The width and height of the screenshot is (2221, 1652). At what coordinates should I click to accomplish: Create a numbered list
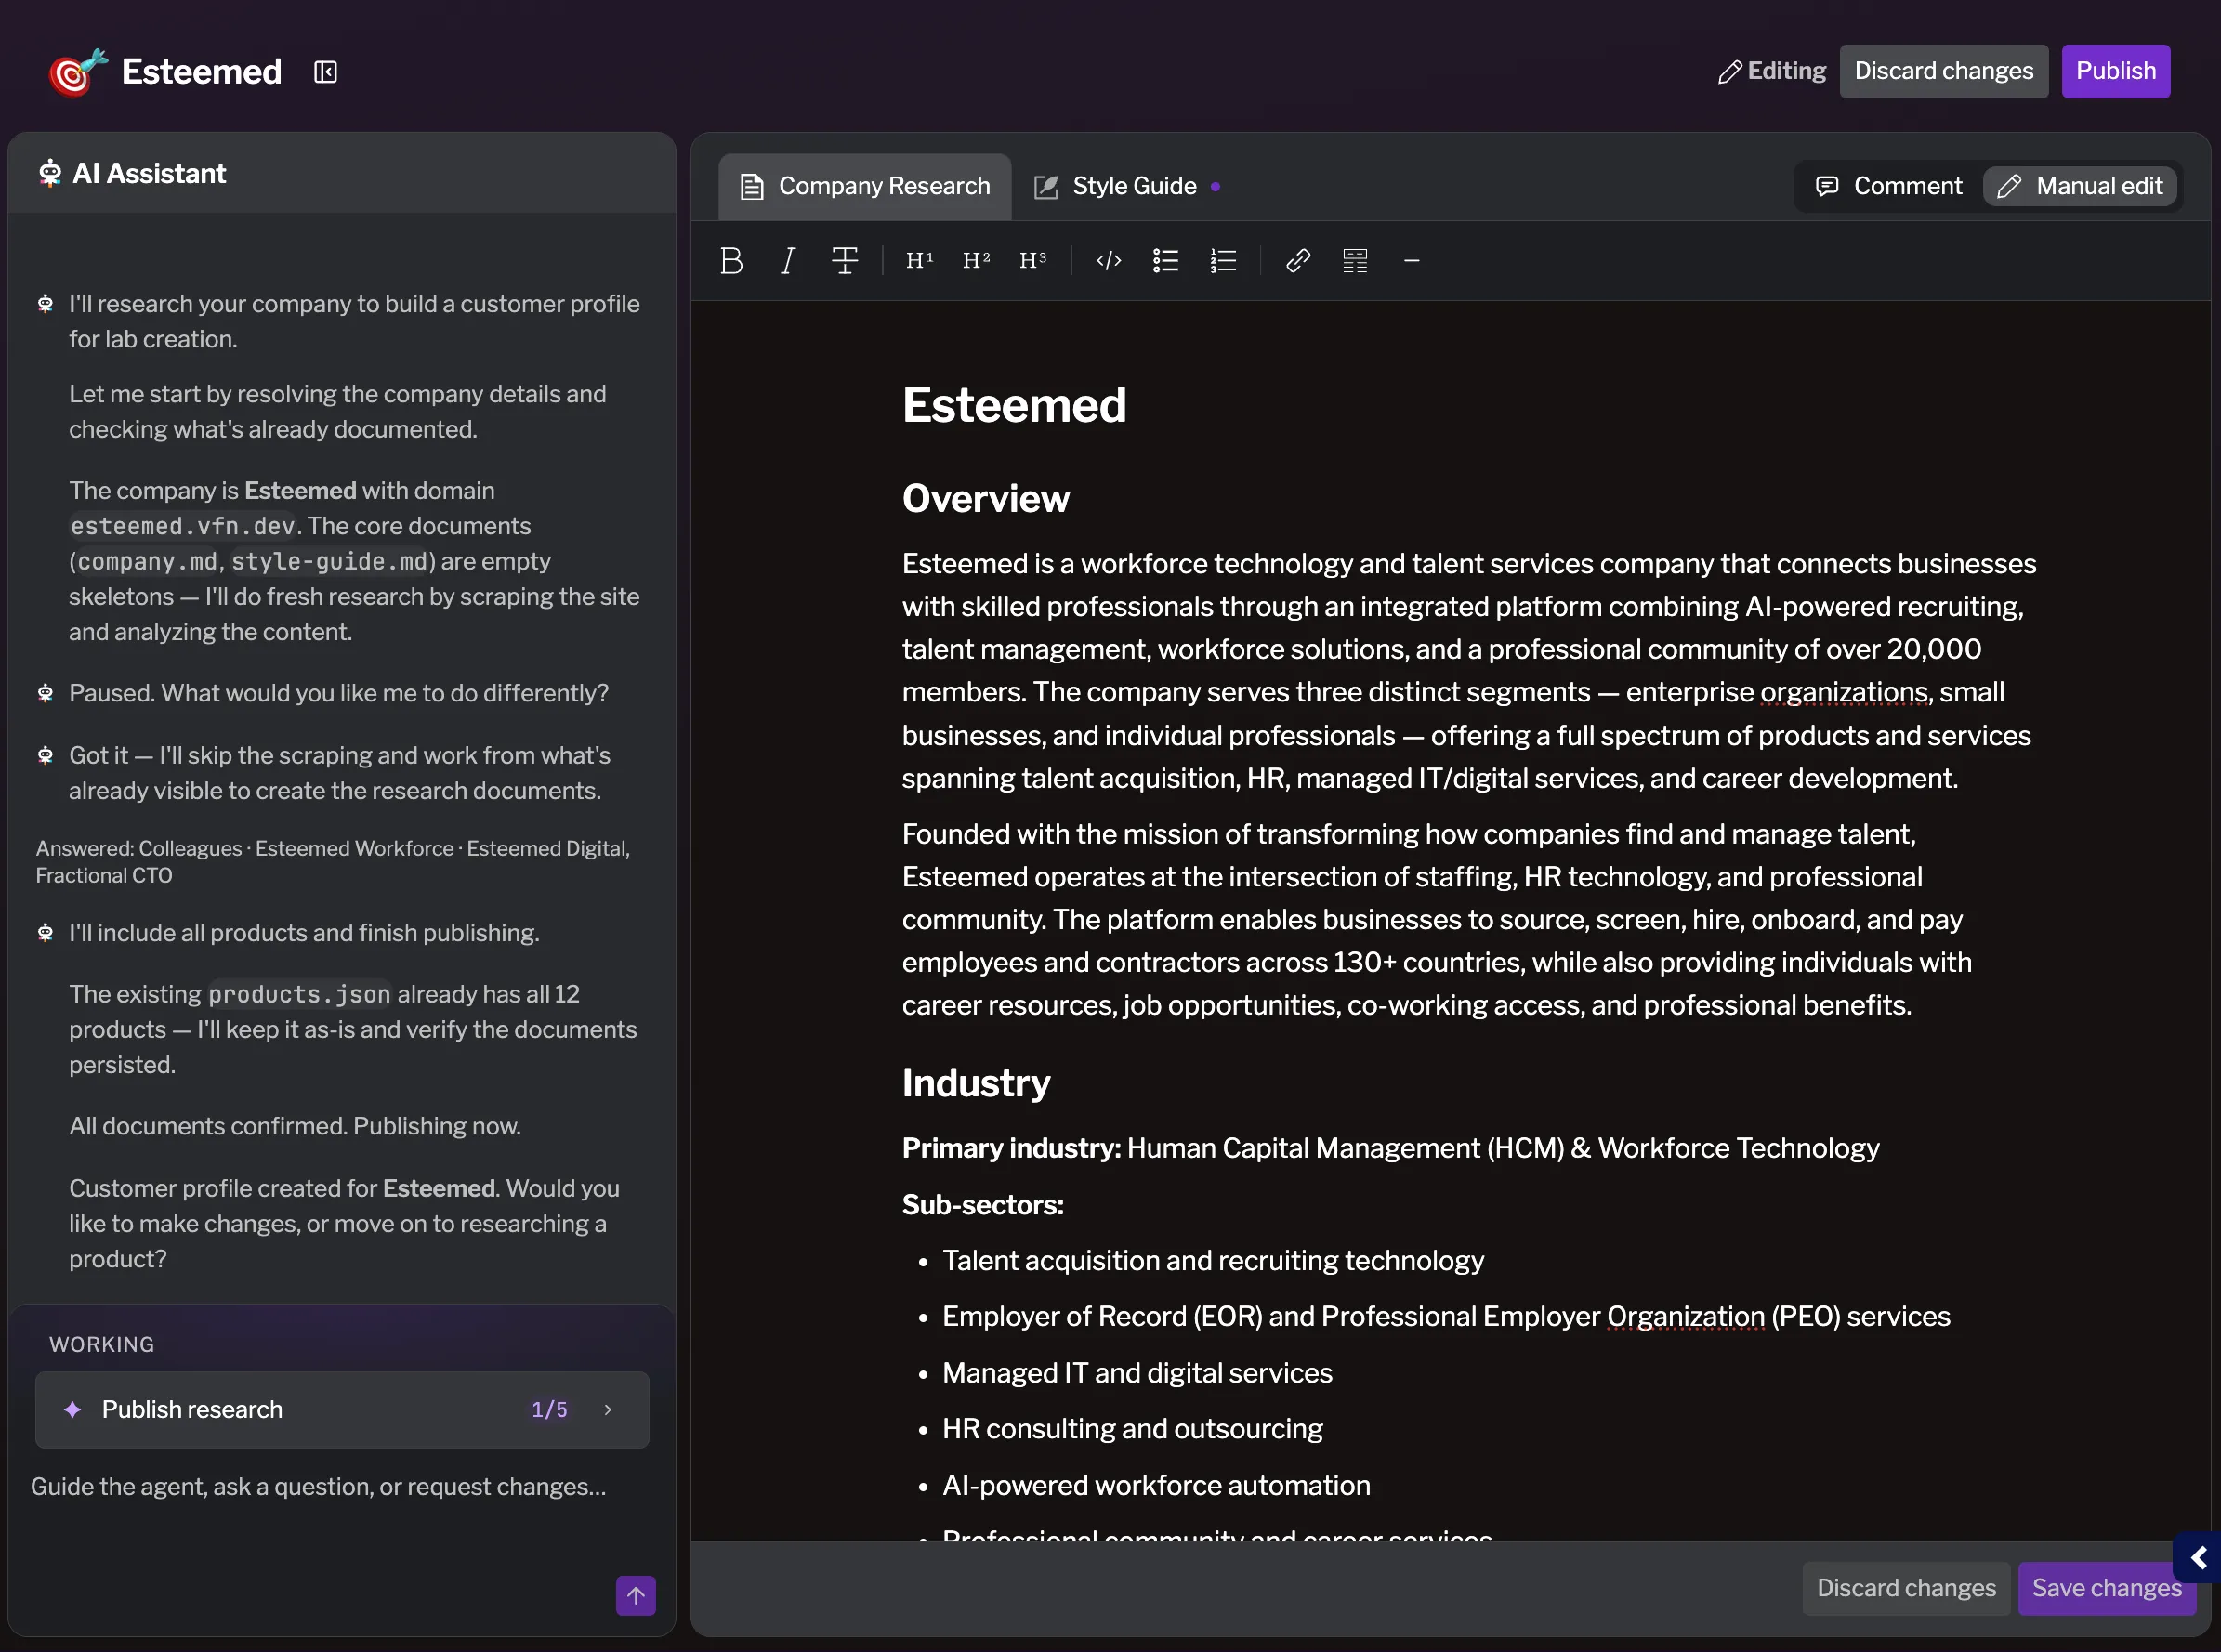coord(1223,261)
